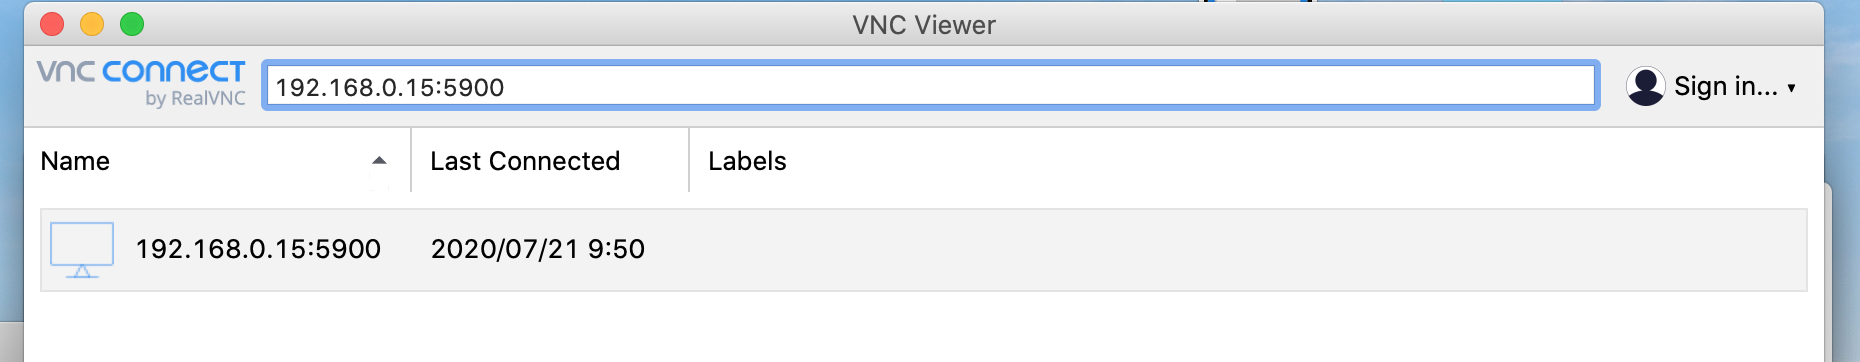Click the user avatar icon

point(1645,86)
